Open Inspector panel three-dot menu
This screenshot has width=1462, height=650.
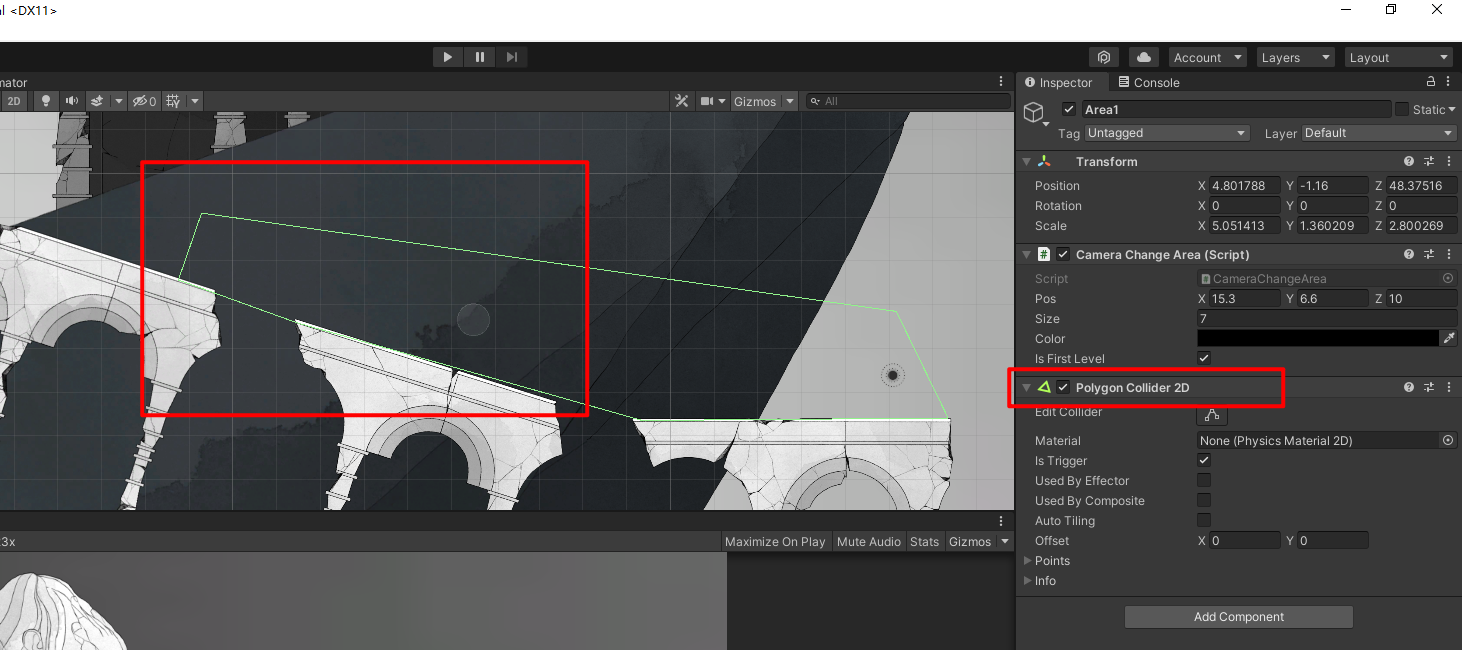[x=1449, y=82]
